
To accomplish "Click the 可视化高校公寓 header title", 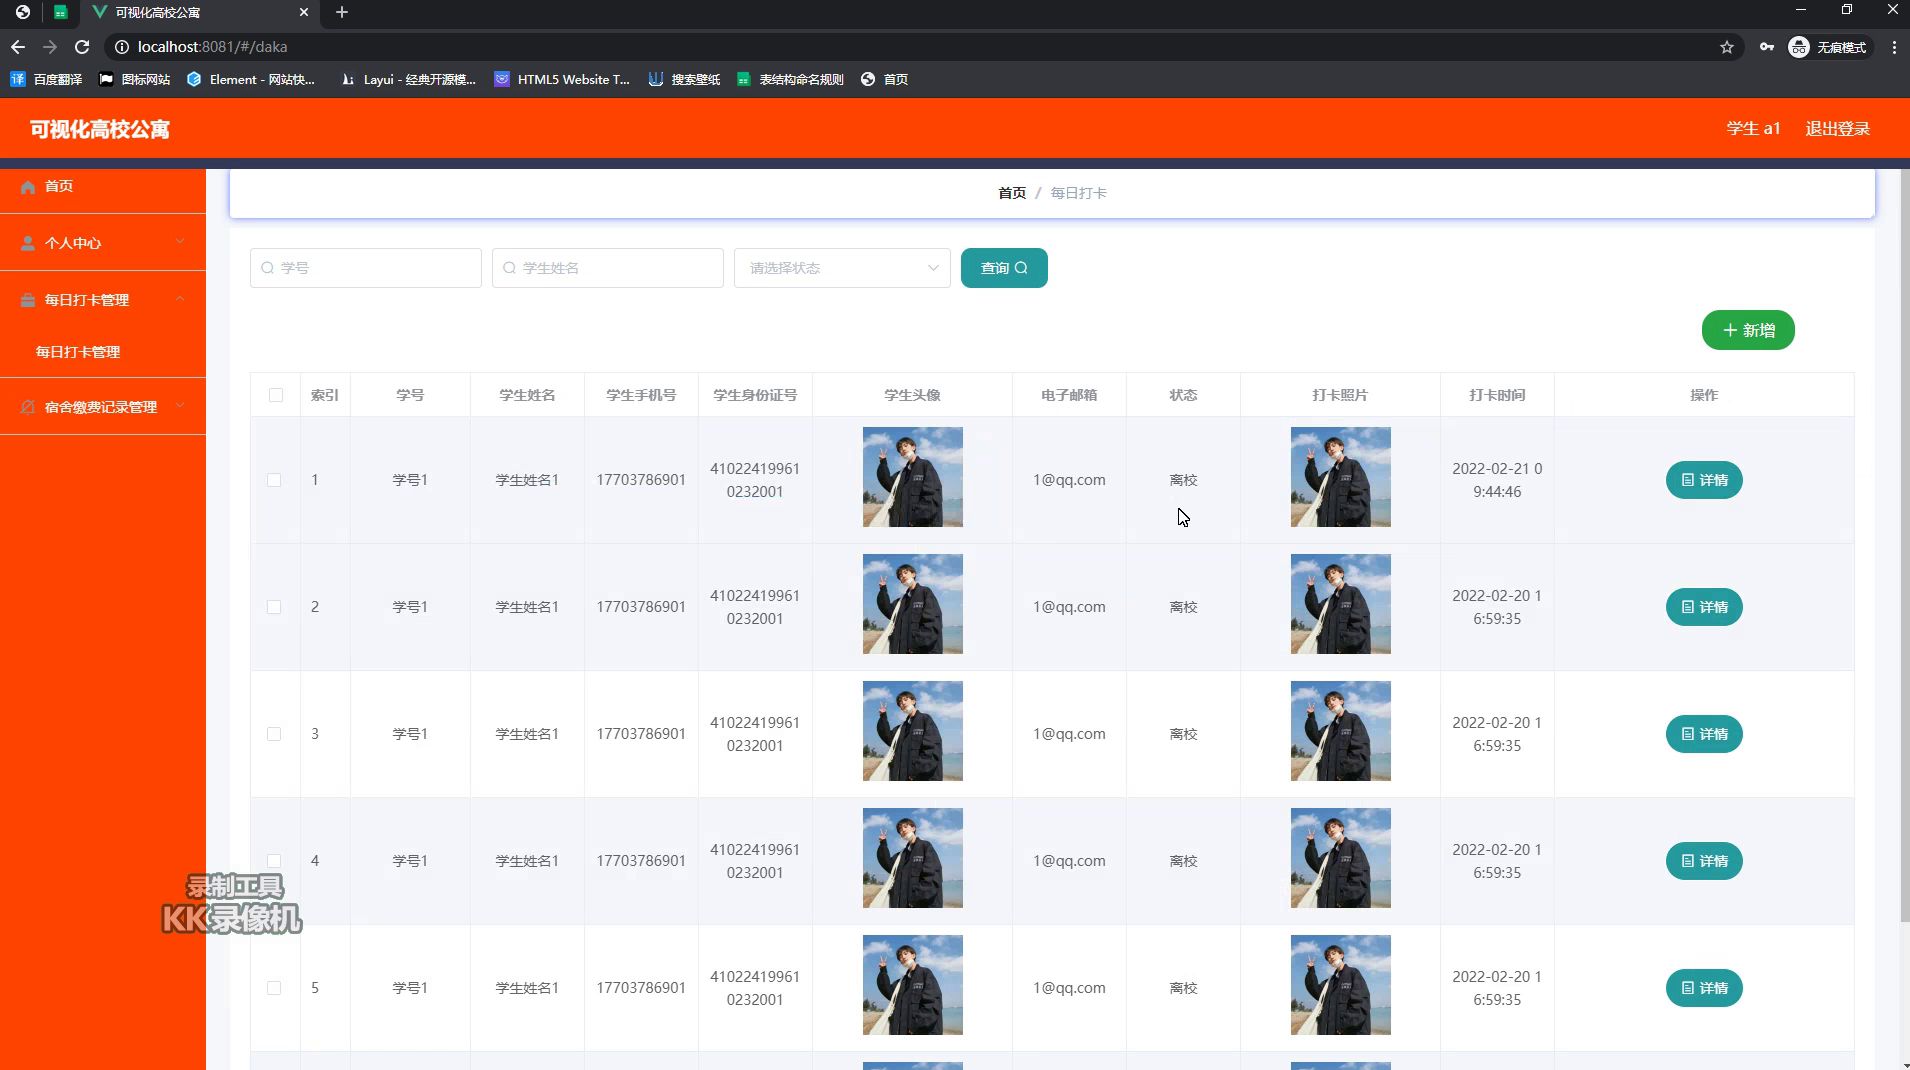I will tap(100, 129).
